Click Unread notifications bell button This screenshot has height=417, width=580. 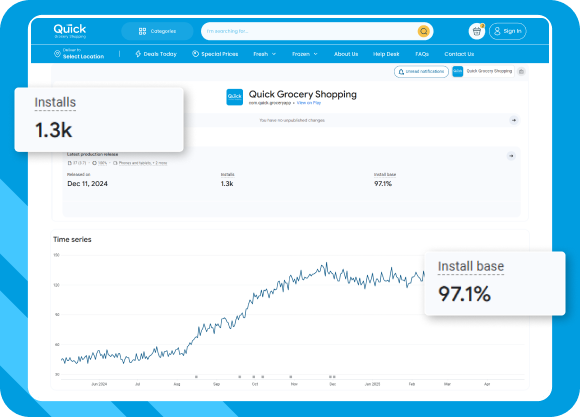point(421,71)
